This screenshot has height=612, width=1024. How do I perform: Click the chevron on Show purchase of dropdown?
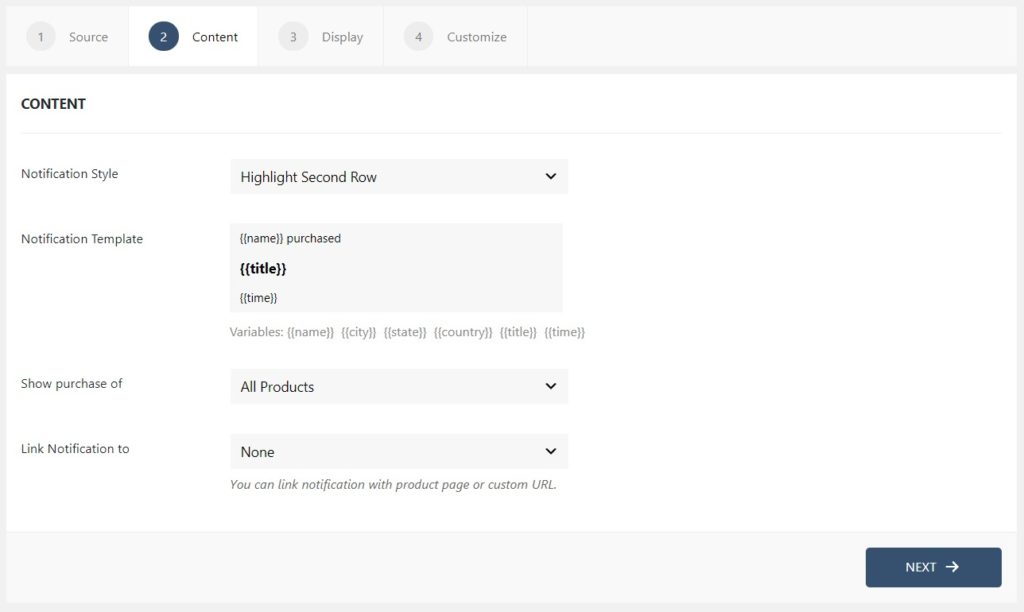550,386
